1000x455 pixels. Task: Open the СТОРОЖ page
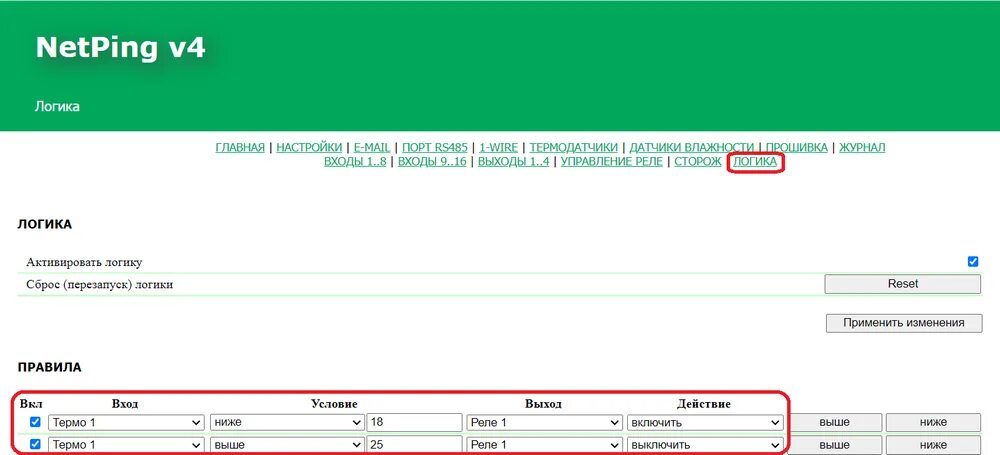click(x=698, y=162)
